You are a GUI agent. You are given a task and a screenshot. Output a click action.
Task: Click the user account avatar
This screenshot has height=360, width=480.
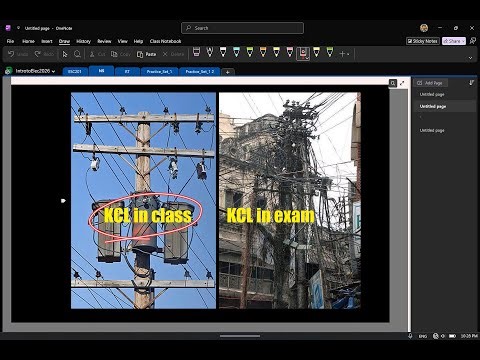pyautogui.click(x=424, y=28)
